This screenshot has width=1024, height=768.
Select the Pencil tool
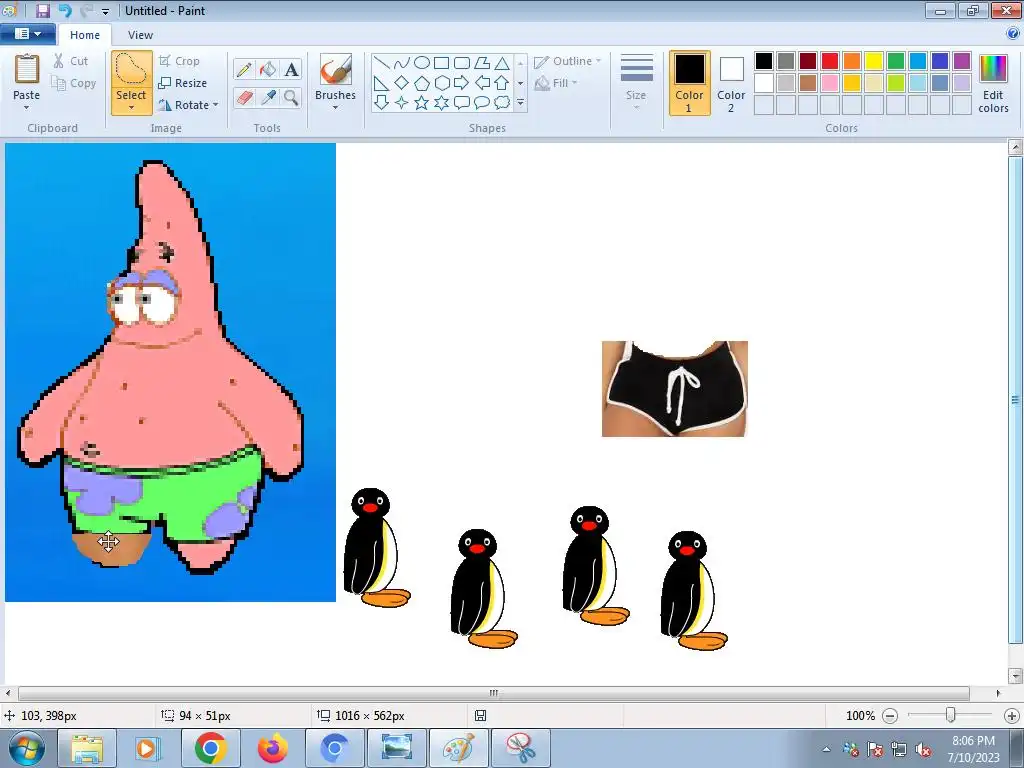[x=244, y=69]
